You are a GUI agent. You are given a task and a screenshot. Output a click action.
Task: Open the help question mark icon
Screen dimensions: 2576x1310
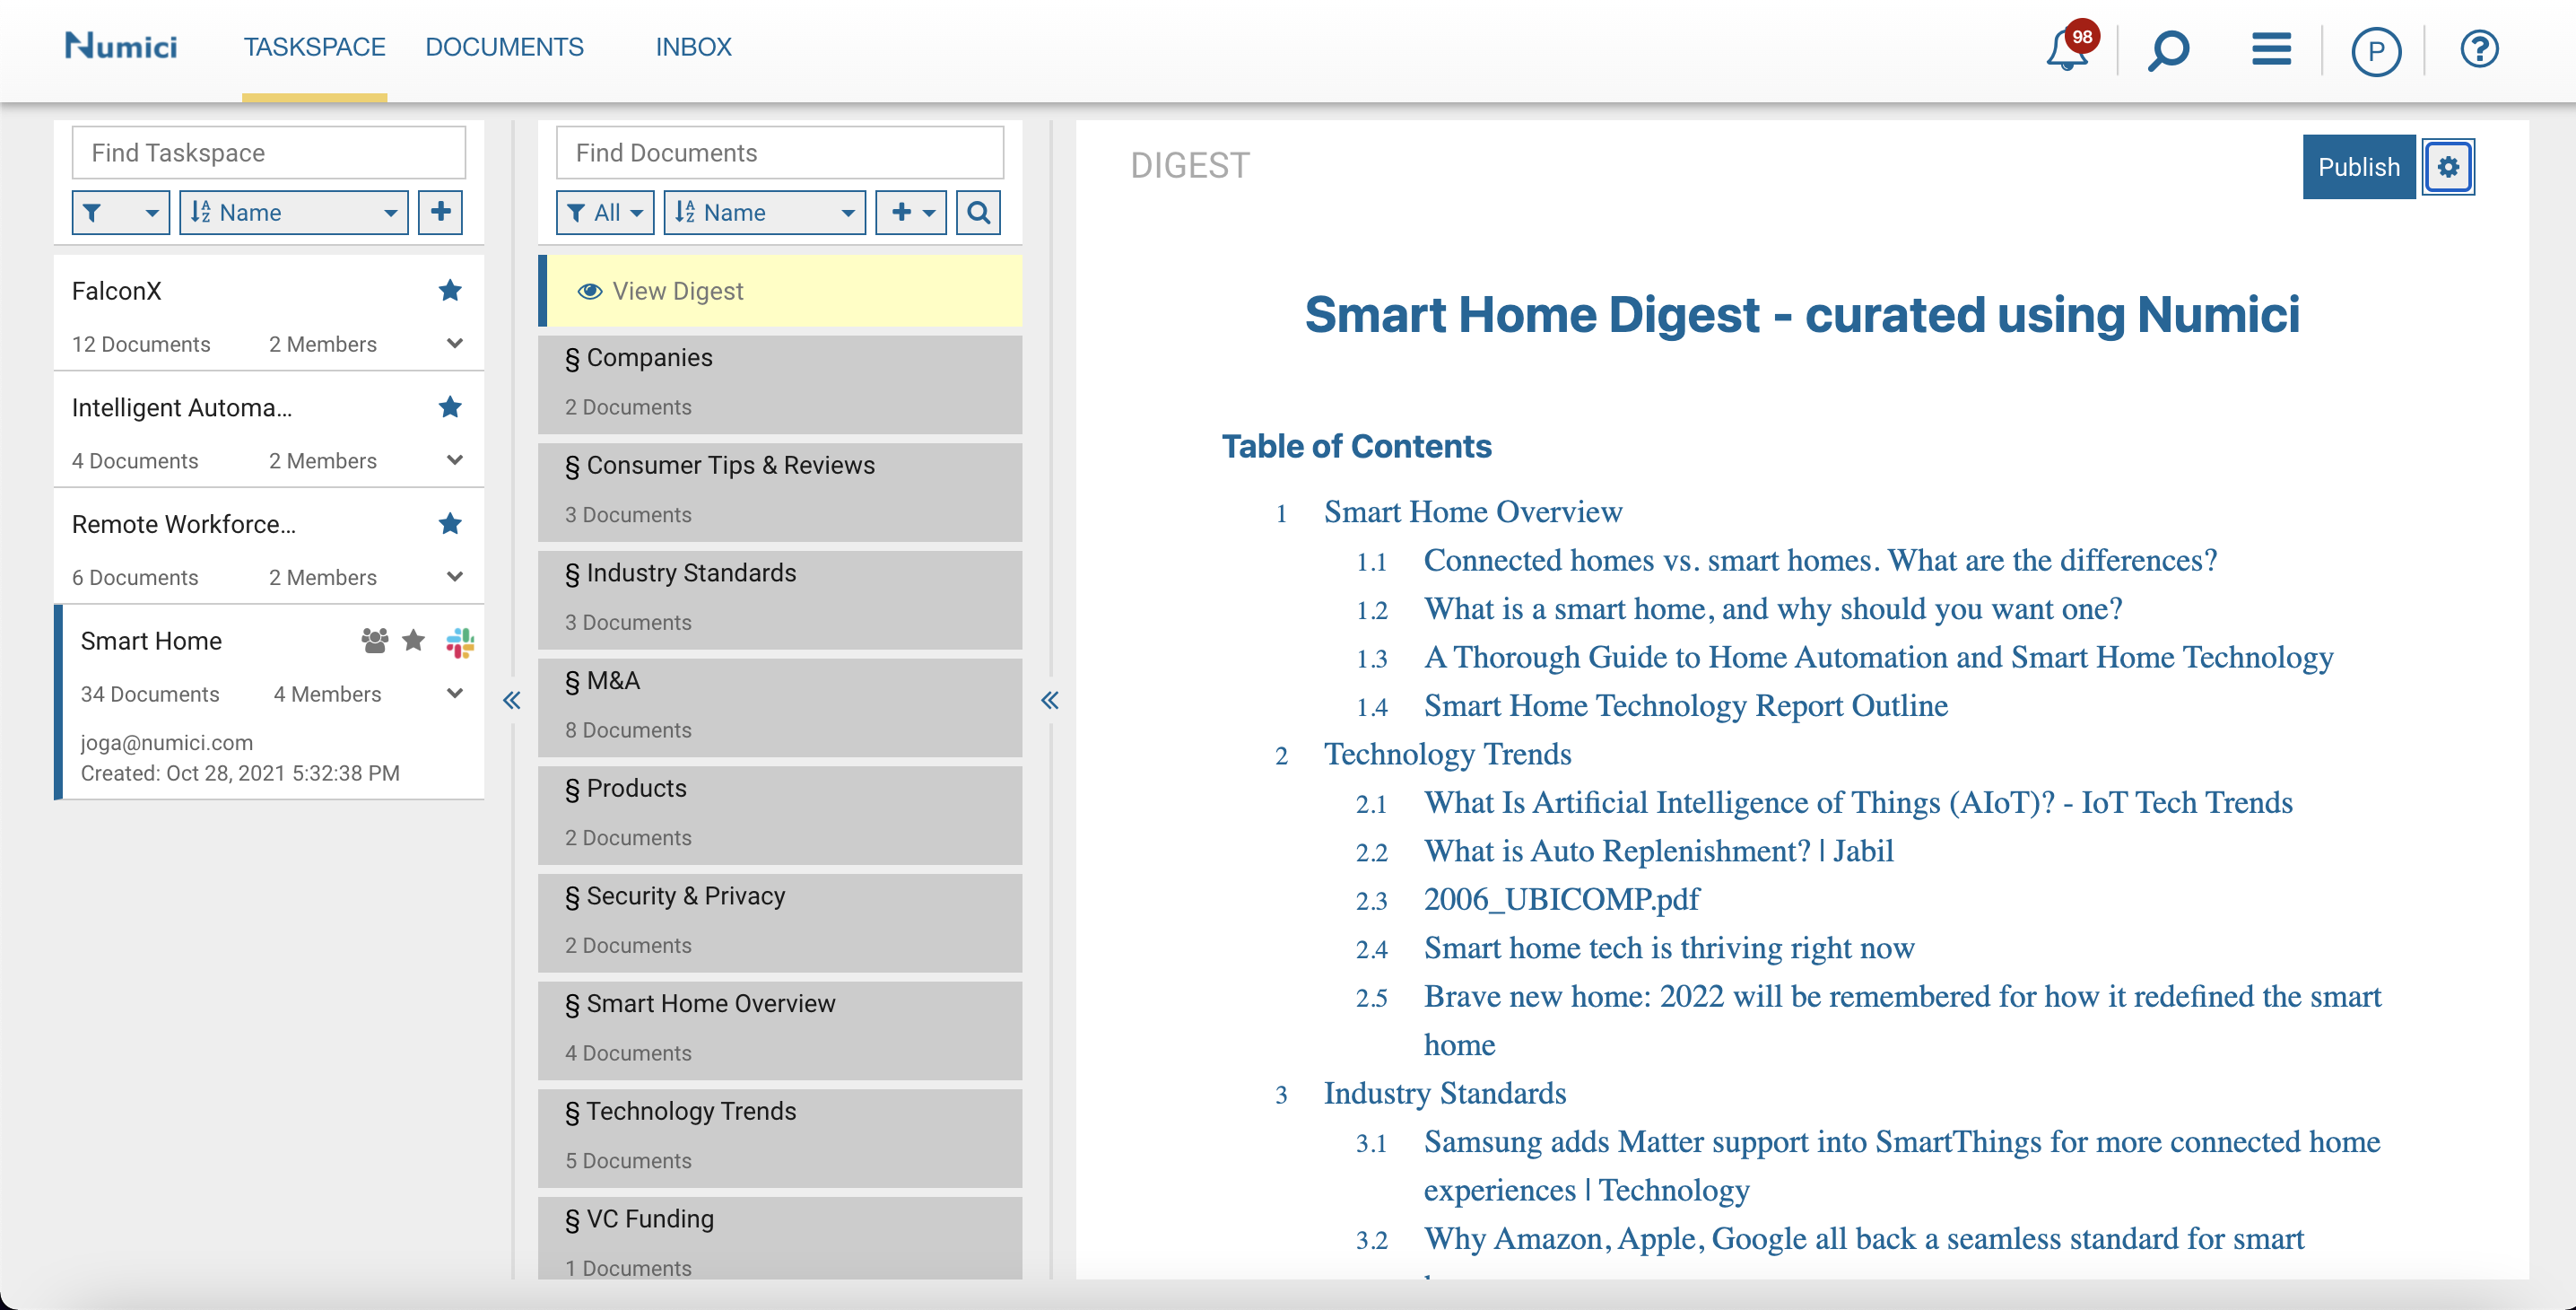tap(2479, 49)
